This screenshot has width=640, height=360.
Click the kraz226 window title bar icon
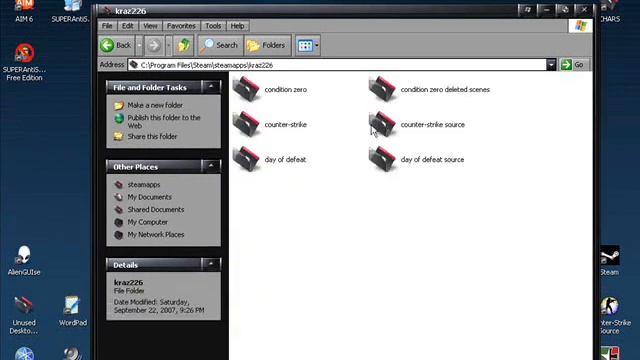(107, 10)
